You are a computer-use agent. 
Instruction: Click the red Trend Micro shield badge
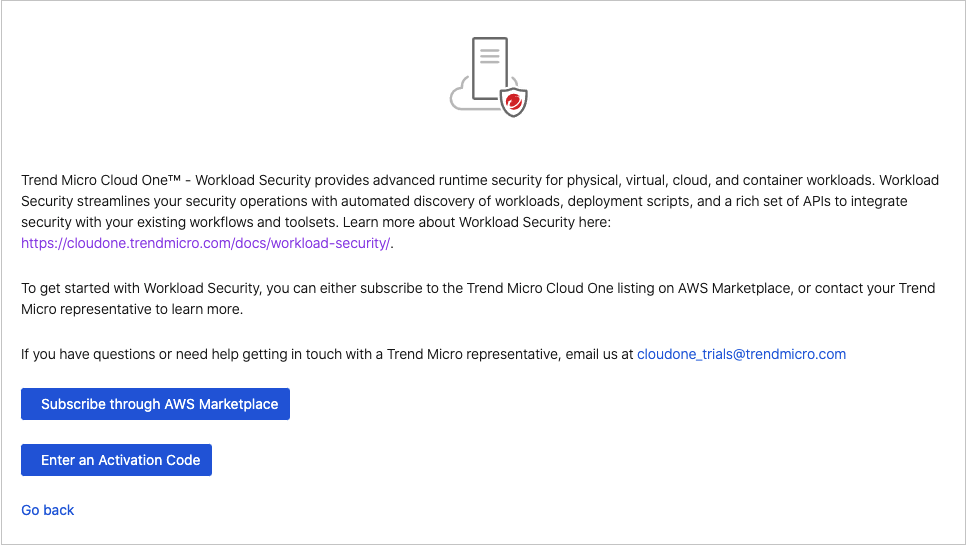514,102
